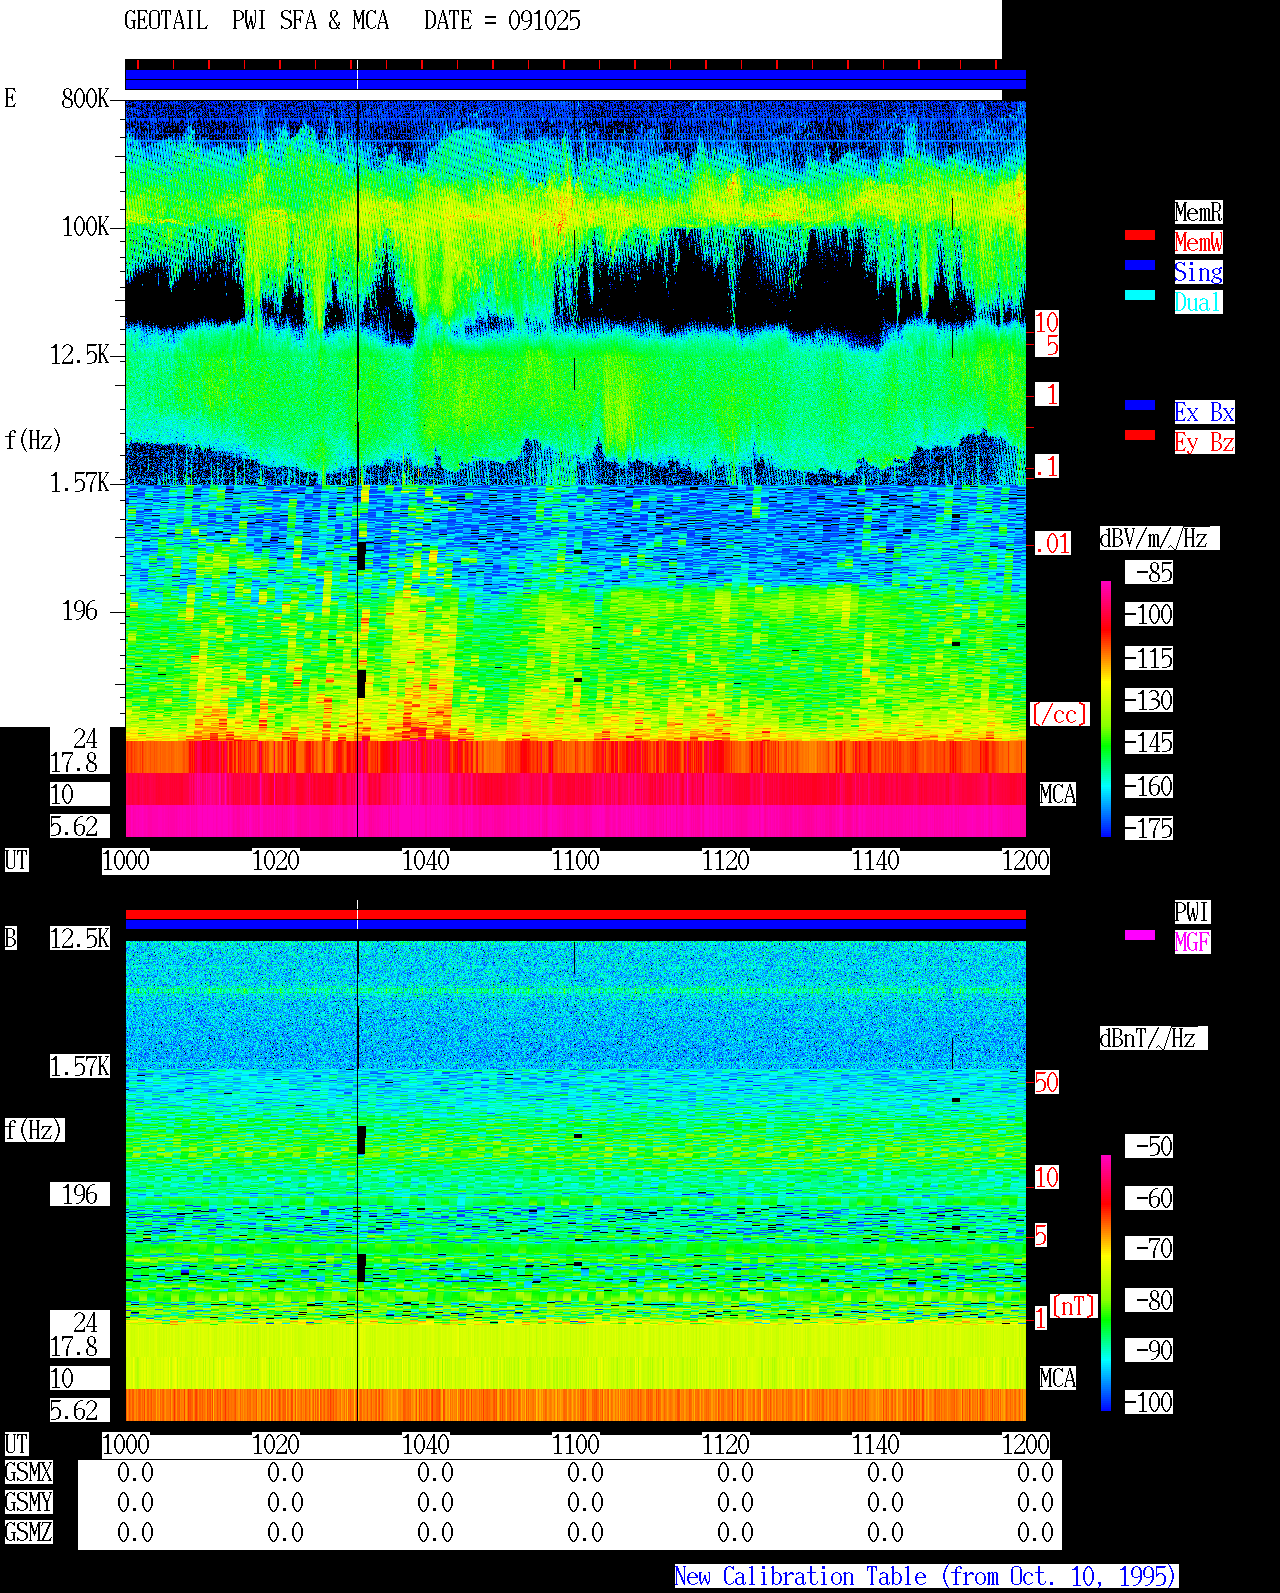Click the magenta MGF legend swatch
This screenshot has width=1280, height=1593.
pos(1140,935)
